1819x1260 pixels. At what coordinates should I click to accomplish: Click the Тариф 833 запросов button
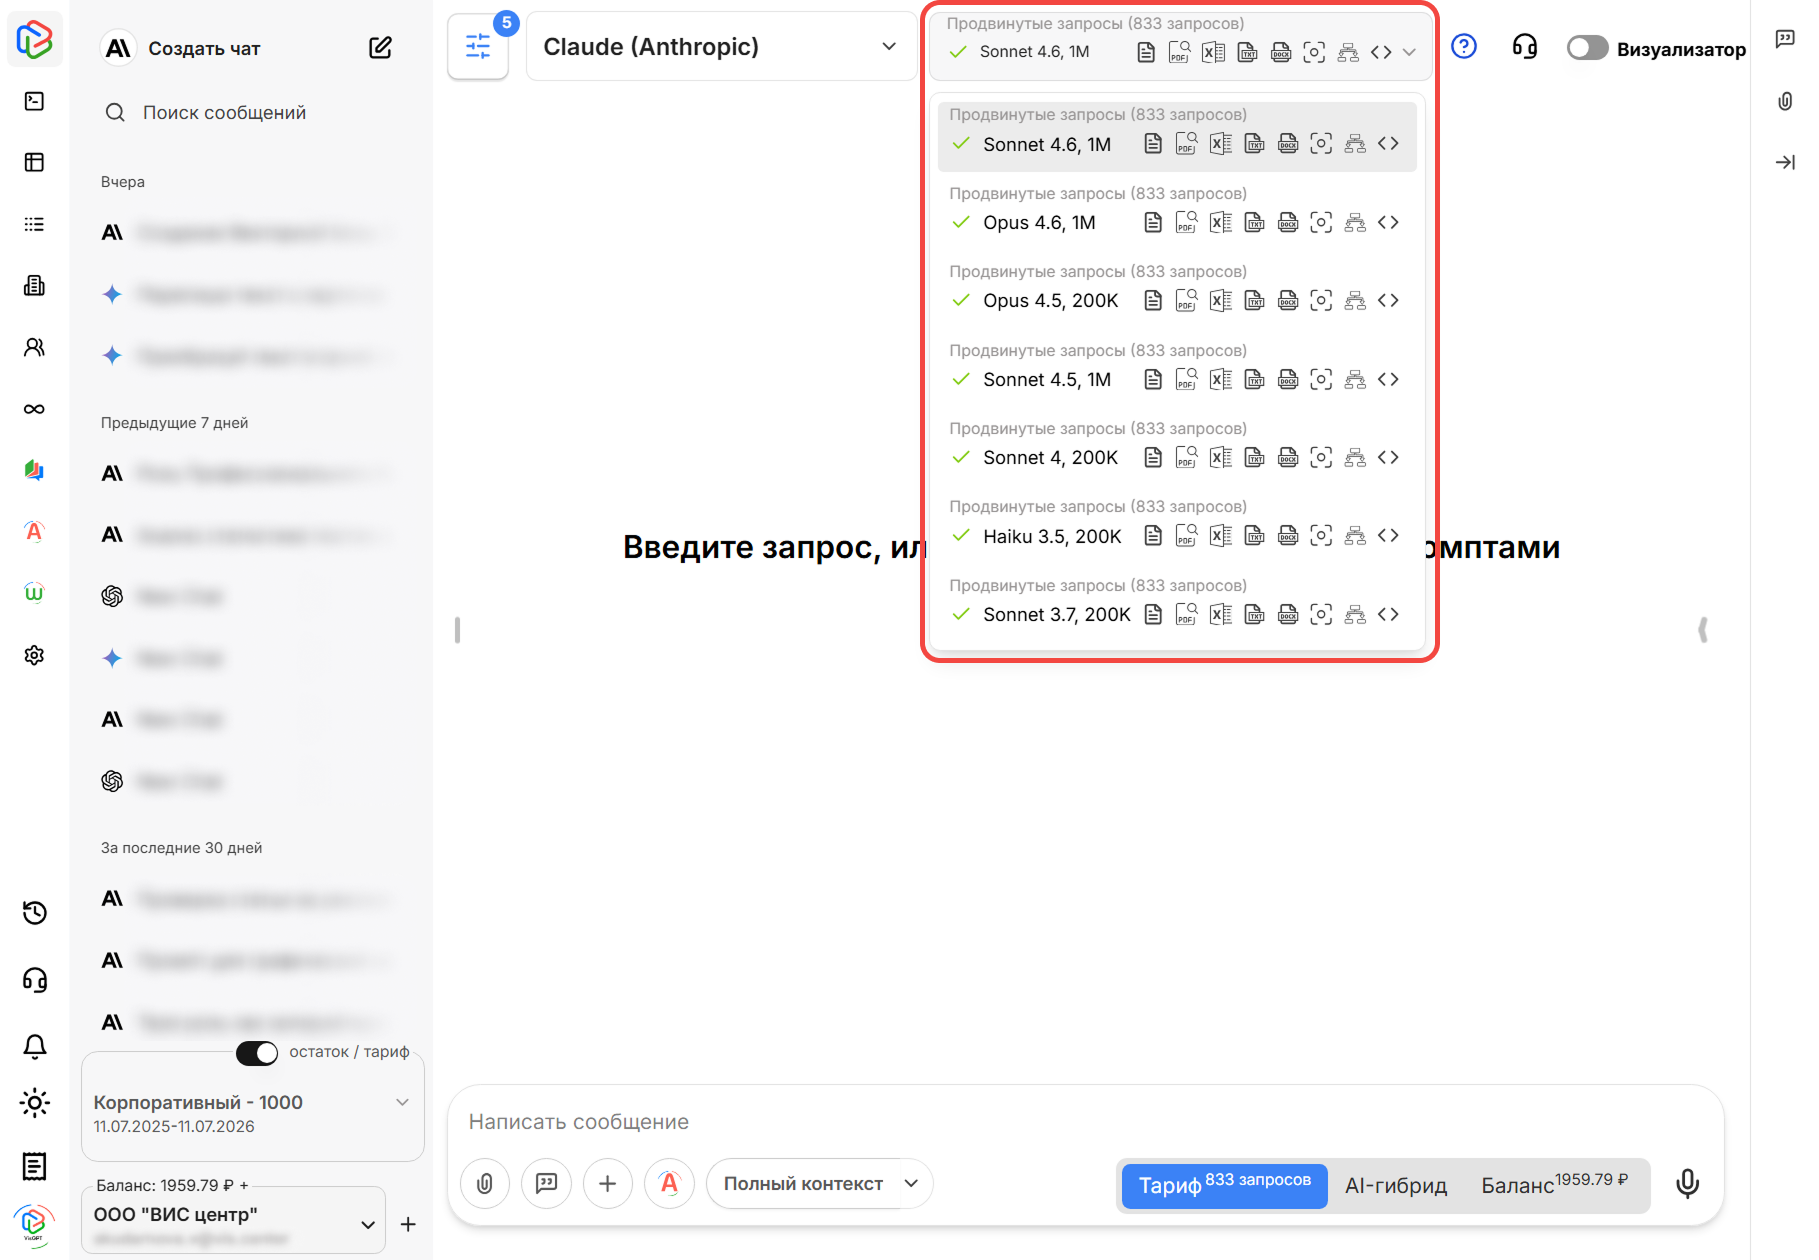[x=1224, y=1185]
